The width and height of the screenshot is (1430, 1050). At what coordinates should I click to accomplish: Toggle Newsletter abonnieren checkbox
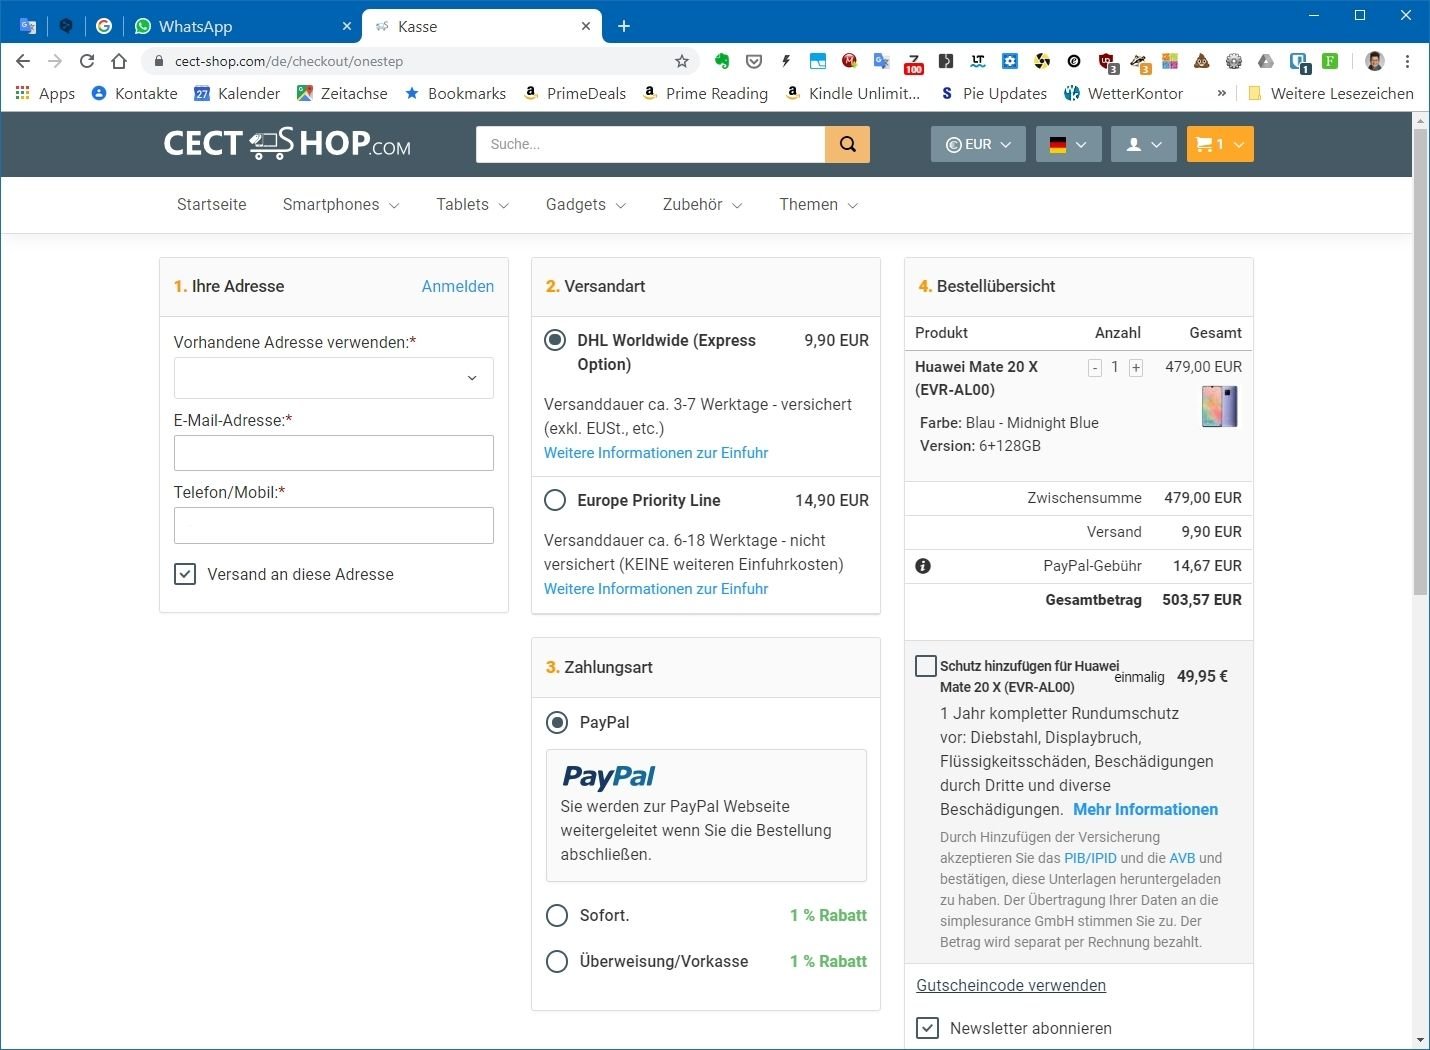(x=928, y=1028)
